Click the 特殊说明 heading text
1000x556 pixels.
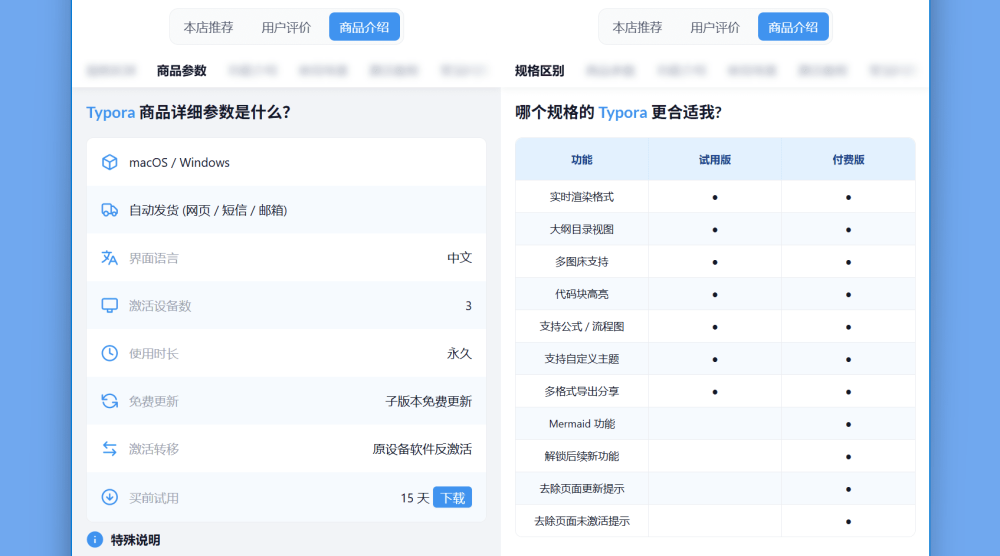135,540
